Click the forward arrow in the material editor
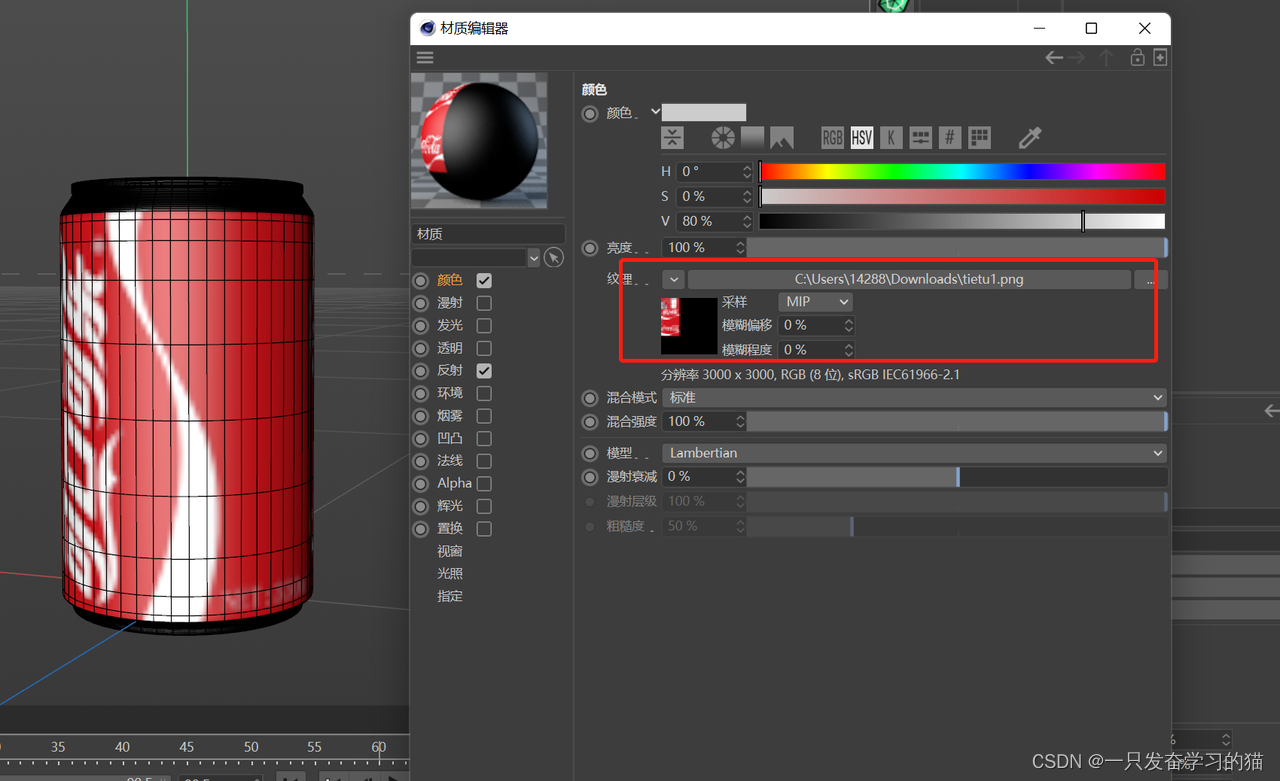Viewport: 1280px width, 781px height. click(x=1077, y=58)
